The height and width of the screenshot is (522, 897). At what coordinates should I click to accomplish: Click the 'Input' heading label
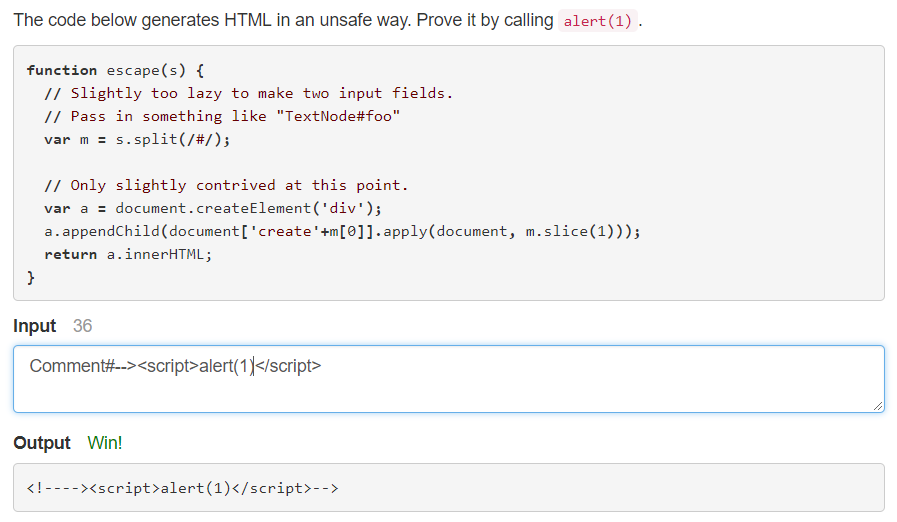click(x=34, y=326)
